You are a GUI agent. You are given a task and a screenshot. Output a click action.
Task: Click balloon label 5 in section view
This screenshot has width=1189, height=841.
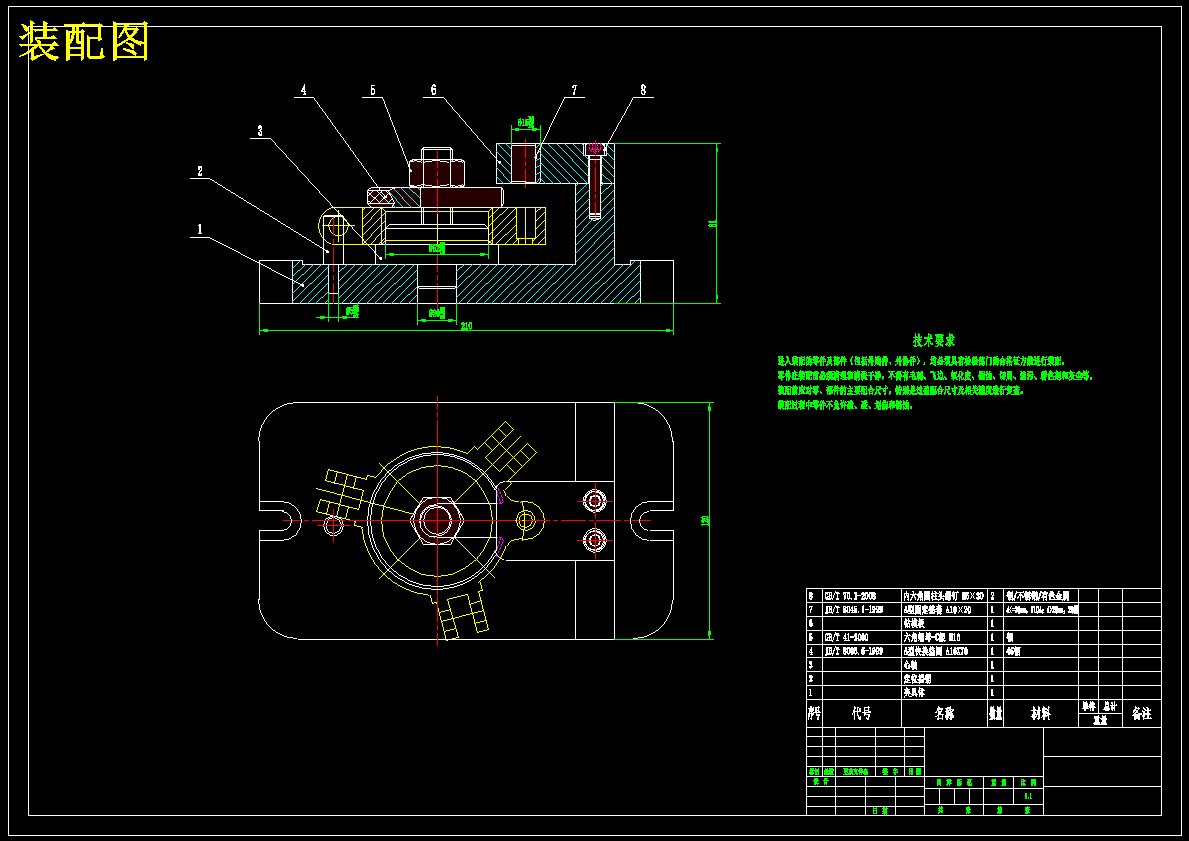pos(372,90)
